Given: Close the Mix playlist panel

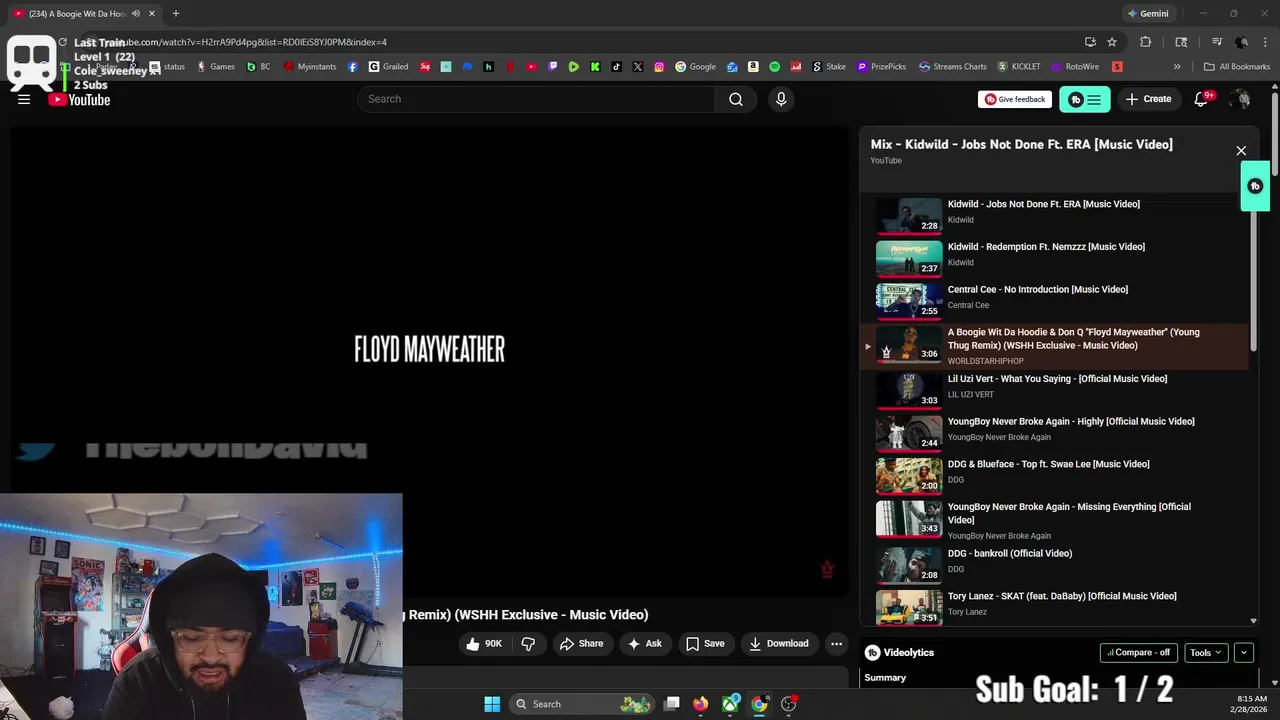Looking at the screenshot, I should [x=1241, y=151].
